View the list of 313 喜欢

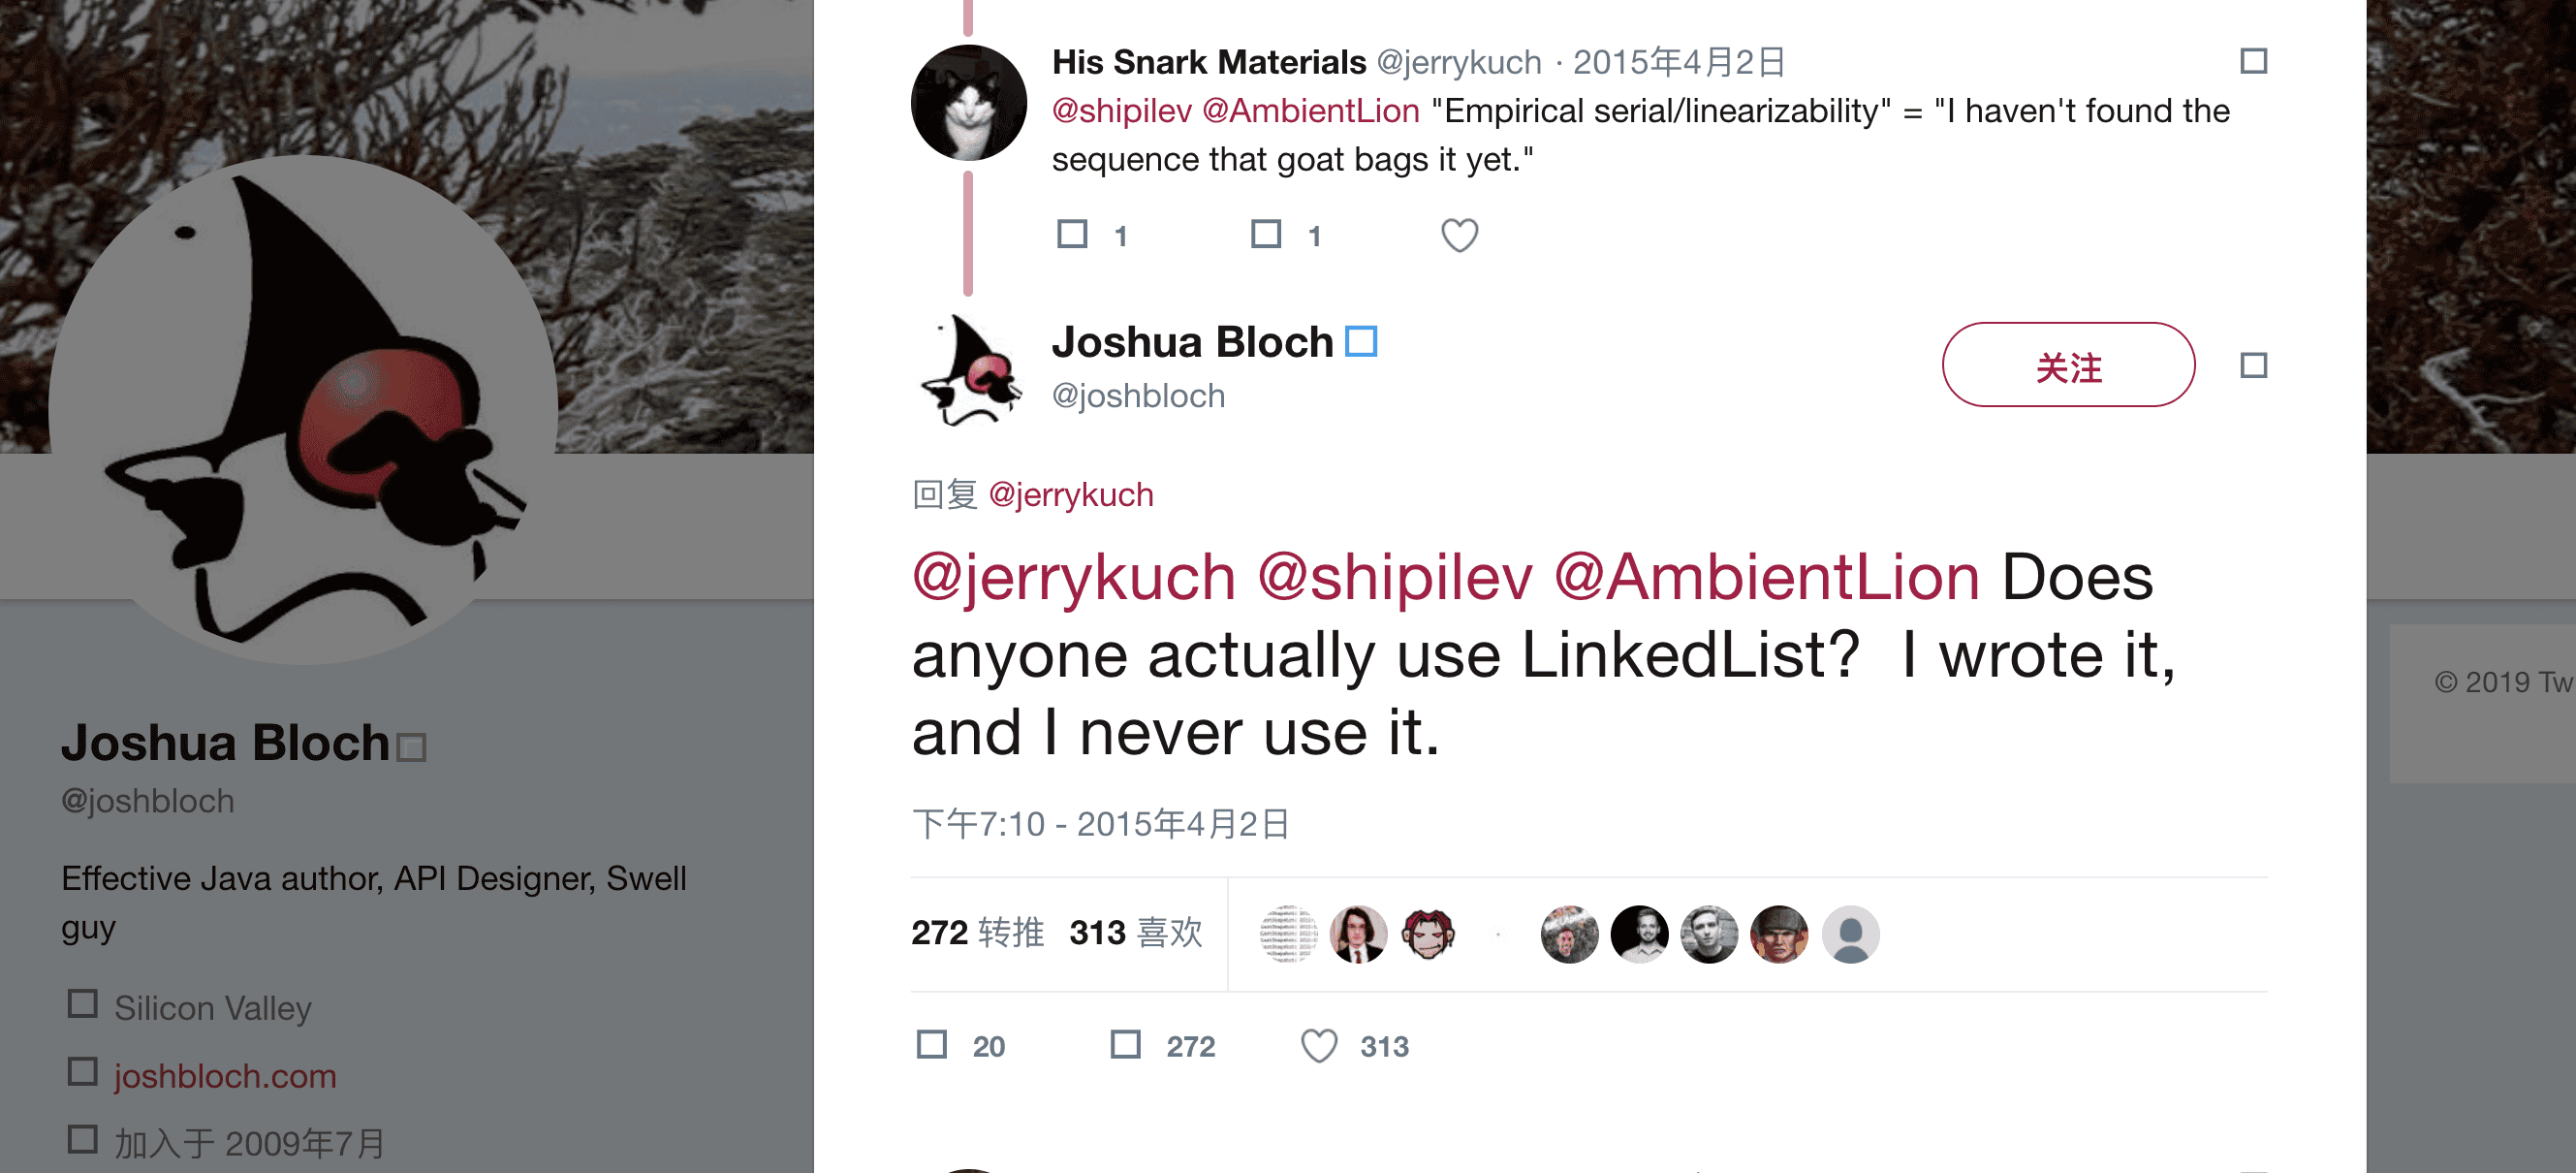[x=1135, y=933]
